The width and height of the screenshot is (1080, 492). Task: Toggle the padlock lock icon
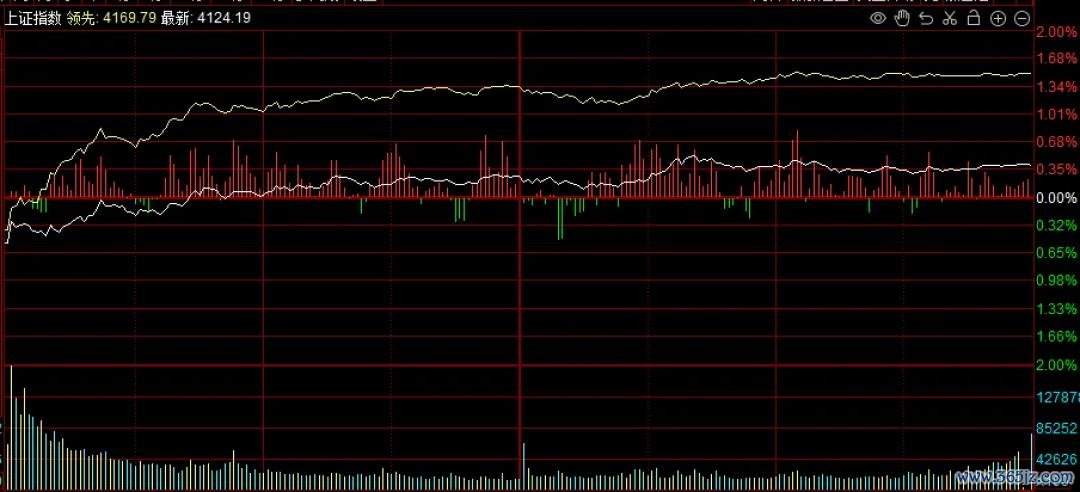coord(973,18)
